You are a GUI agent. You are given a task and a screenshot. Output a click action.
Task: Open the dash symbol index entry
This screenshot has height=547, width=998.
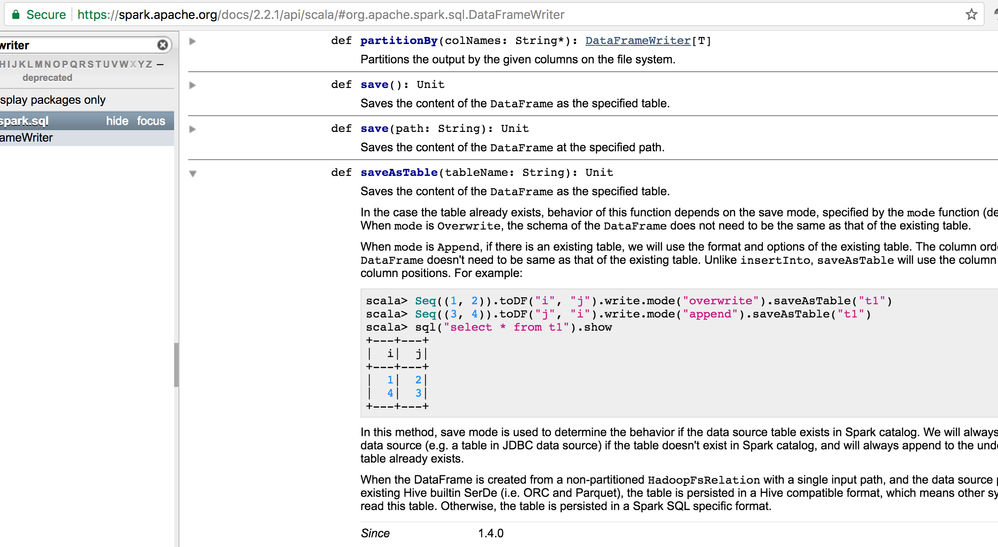click(x=160, y=64)
